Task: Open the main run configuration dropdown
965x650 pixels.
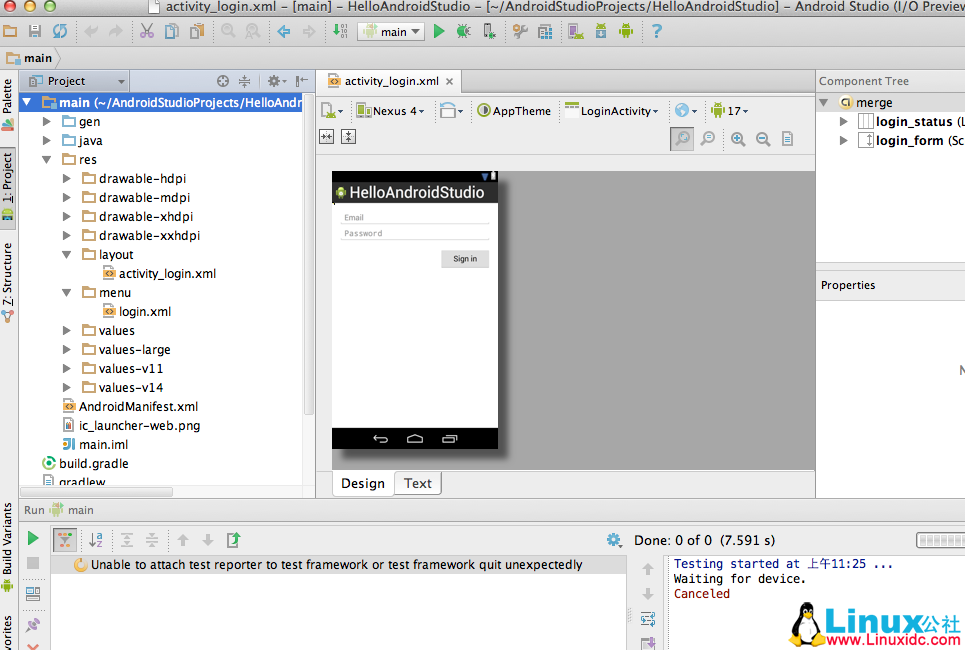Action: (391, 31)
